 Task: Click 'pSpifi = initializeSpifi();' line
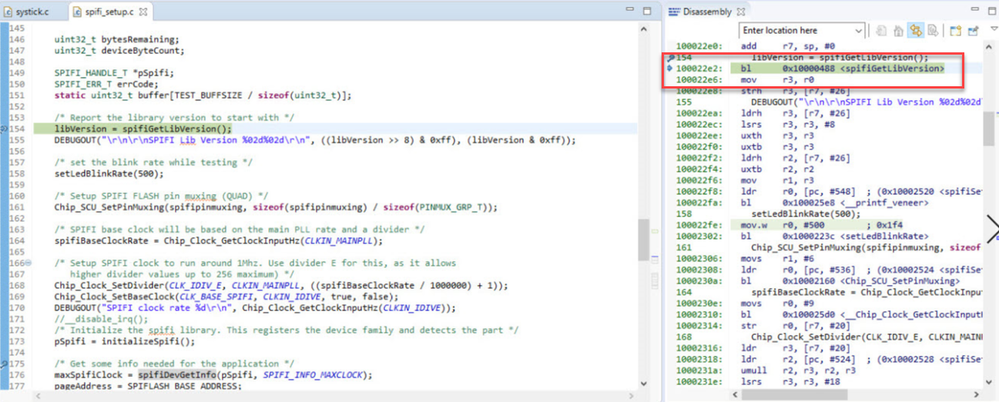[x=124, y=341]
